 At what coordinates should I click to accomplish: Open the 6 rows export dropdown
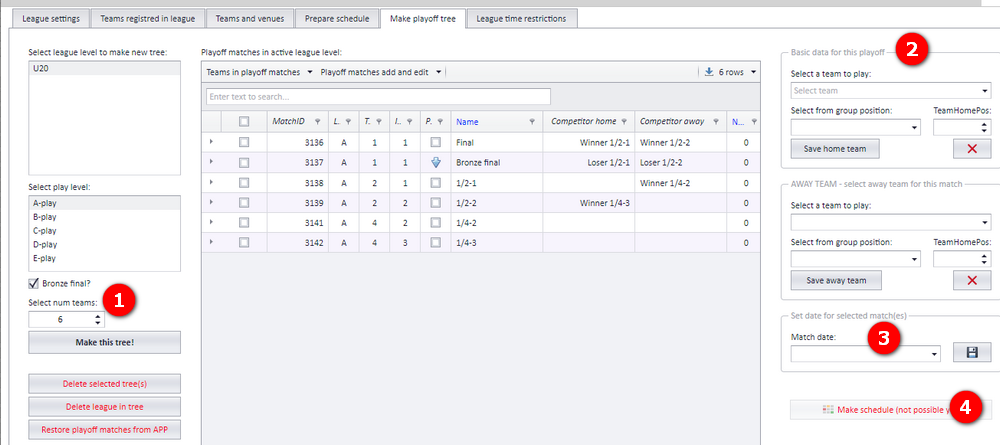(x=730, y=73)
